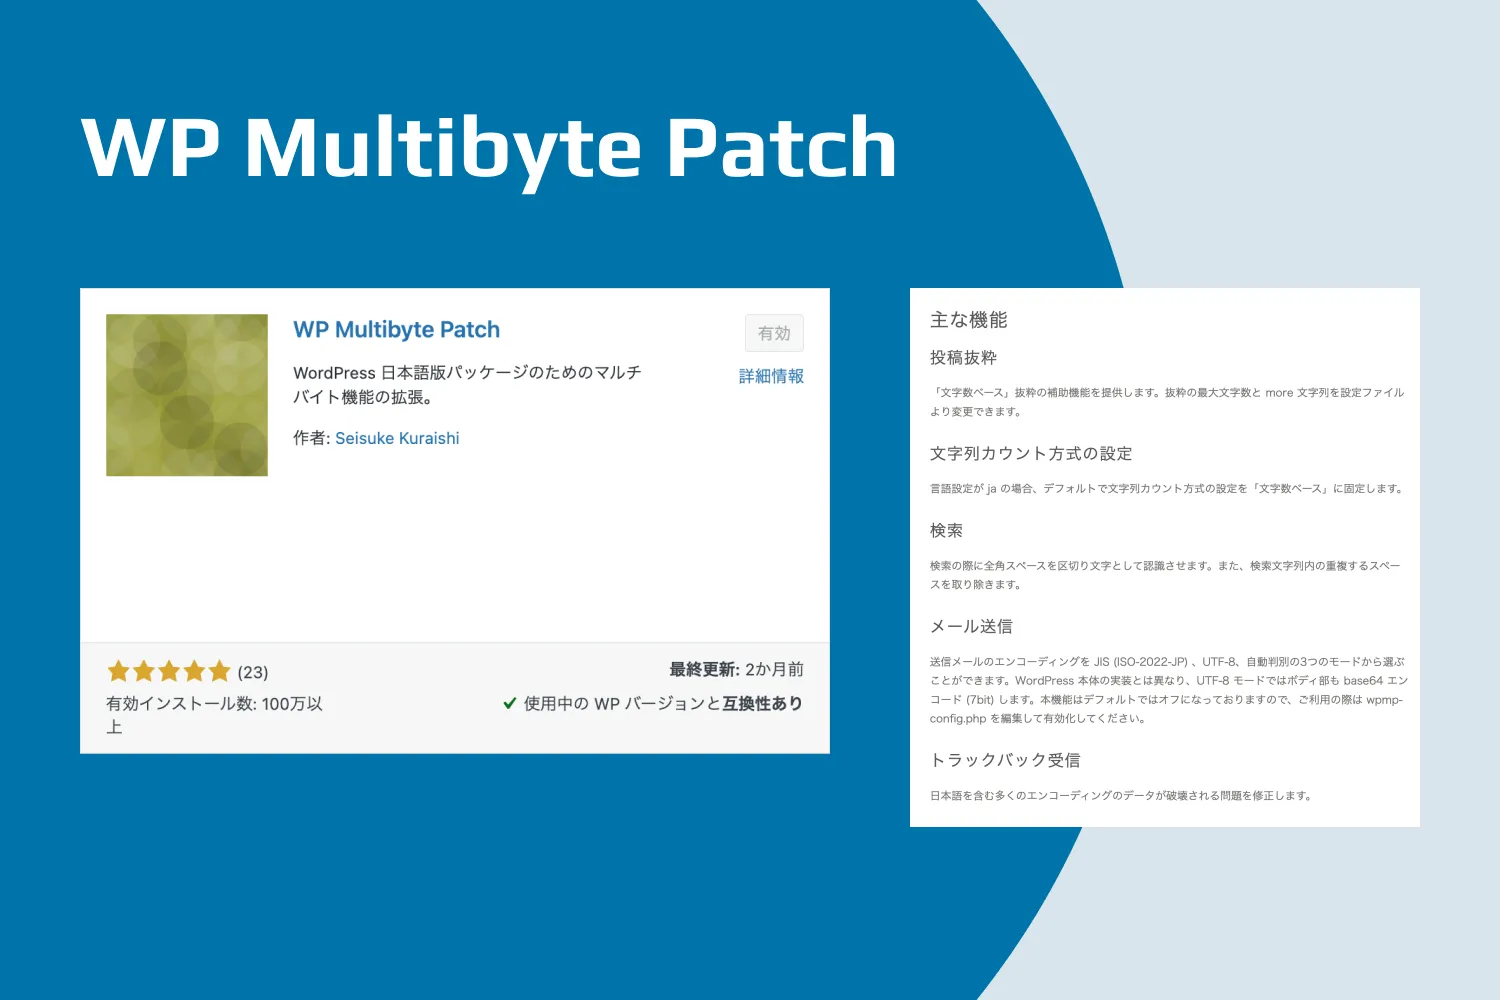This screenshot has width=1500, height=1000.
Task: Click the 主な機能 heading
Action: pyautogui.click(x=968, y=320)
